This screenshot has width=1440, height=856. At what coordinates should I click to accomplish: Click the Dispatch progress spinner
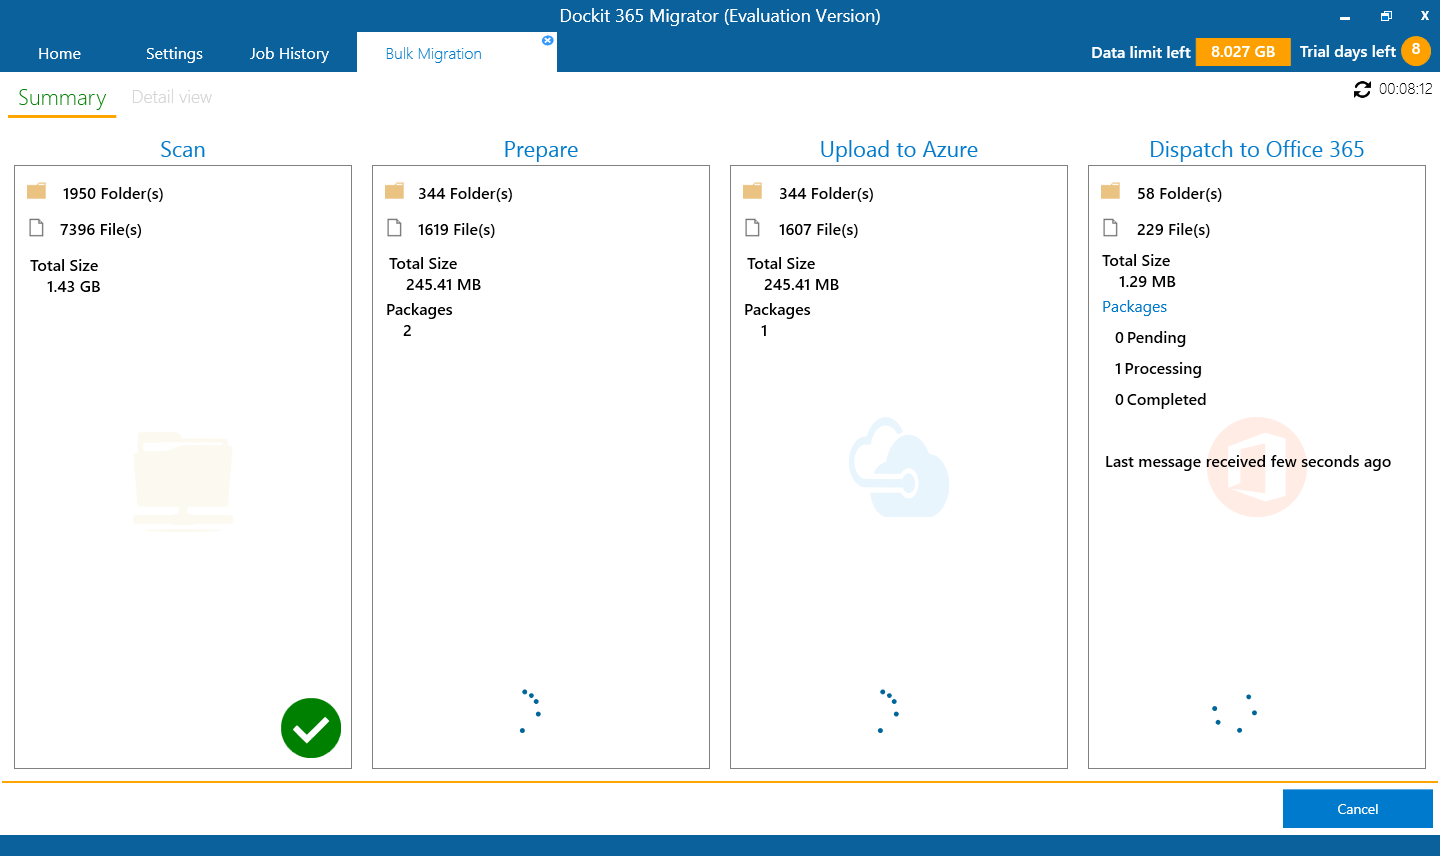[1235, 713]
